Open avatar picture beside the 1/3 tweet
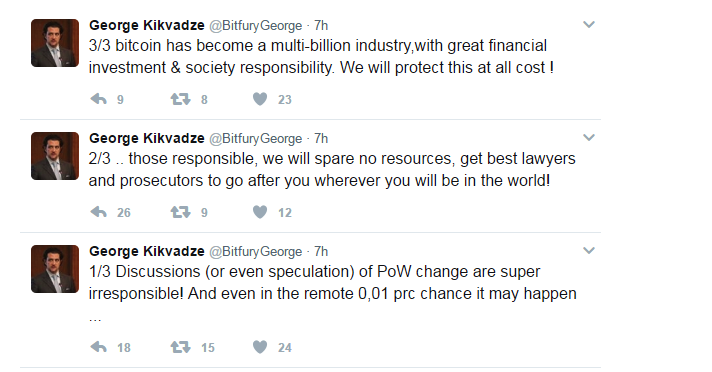Viewport: 712px width, 372px height. (55, 269)
